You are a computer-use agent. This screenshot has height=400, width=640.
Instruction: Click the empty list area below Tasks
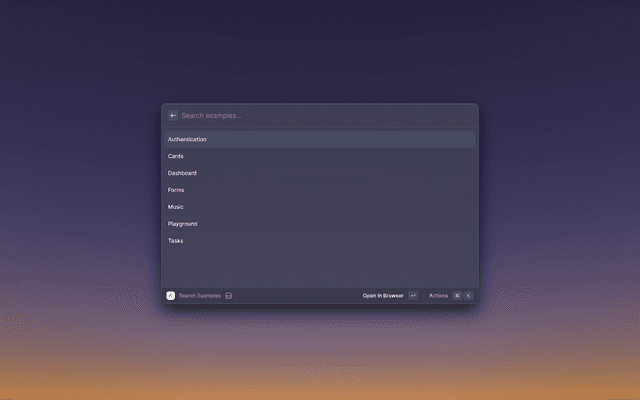coord(319,267)
